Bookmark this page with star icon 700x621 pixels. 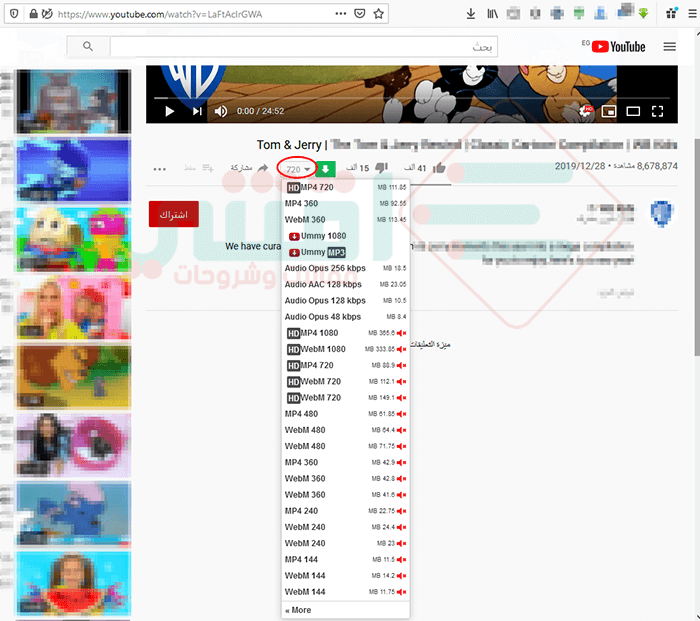pos(379,14)
